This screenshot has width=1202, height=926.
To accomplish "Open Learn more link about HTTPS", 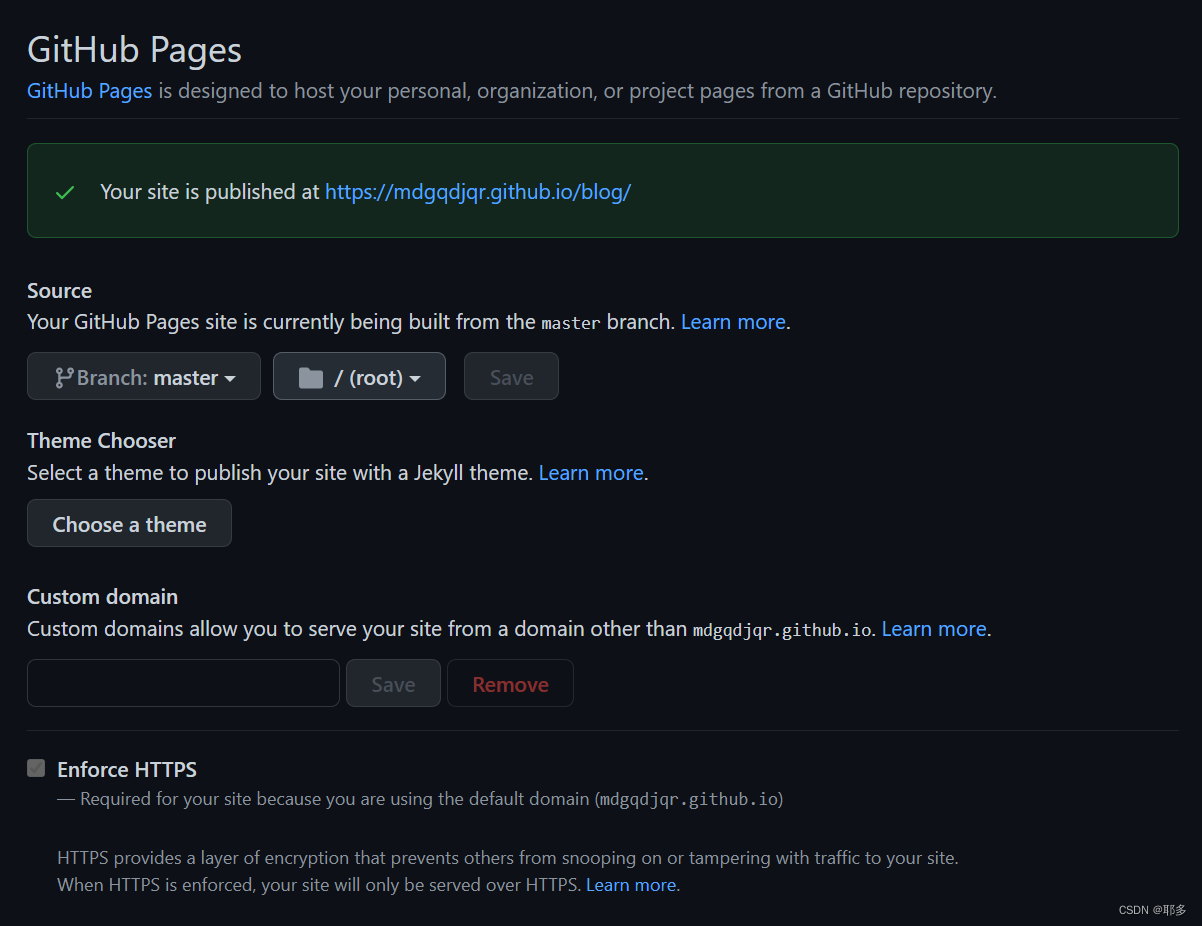I will [x=631, y=885].
